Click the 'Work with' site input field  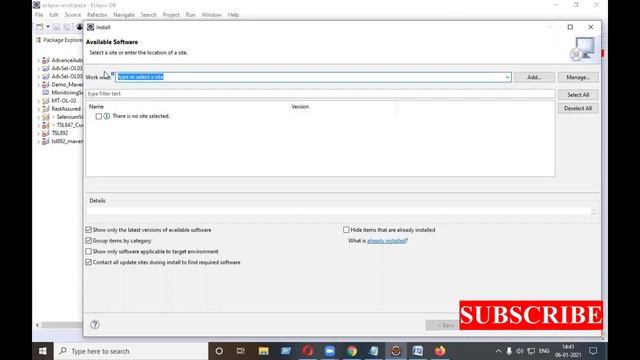(x=313, y=77)
